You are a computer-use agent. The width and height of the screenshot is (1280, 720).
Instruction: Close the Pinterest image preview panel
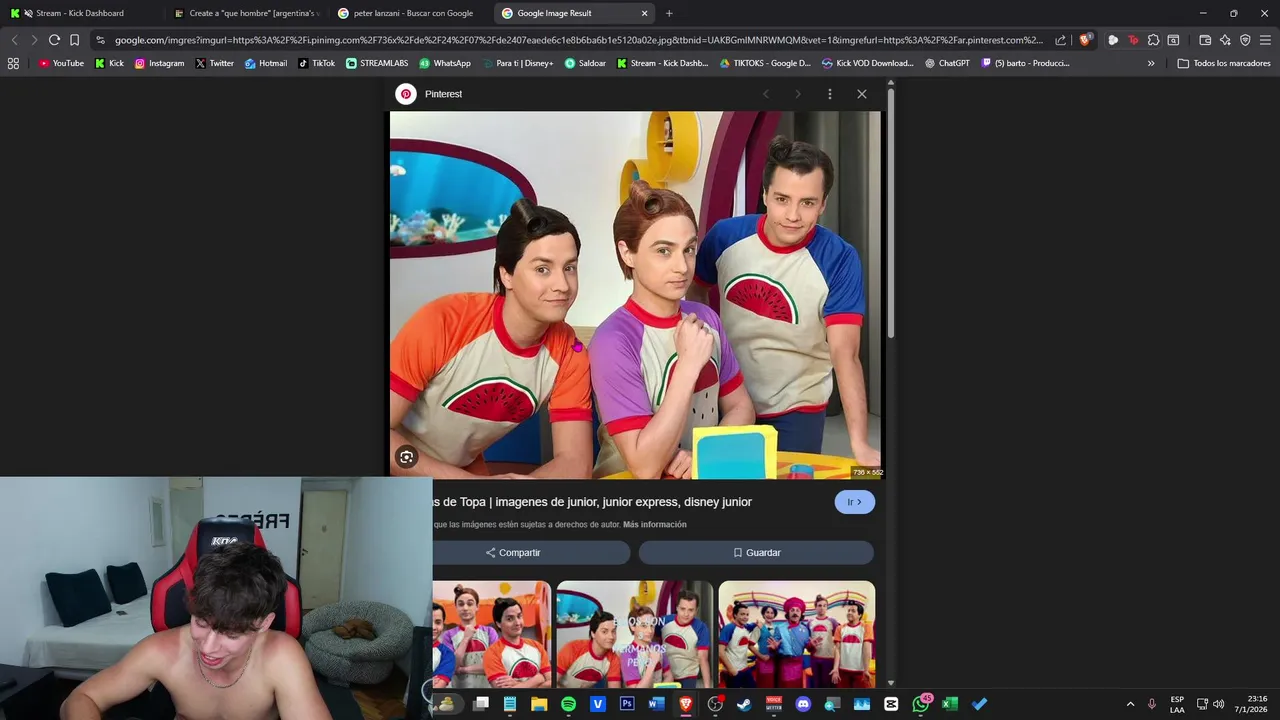862,94
